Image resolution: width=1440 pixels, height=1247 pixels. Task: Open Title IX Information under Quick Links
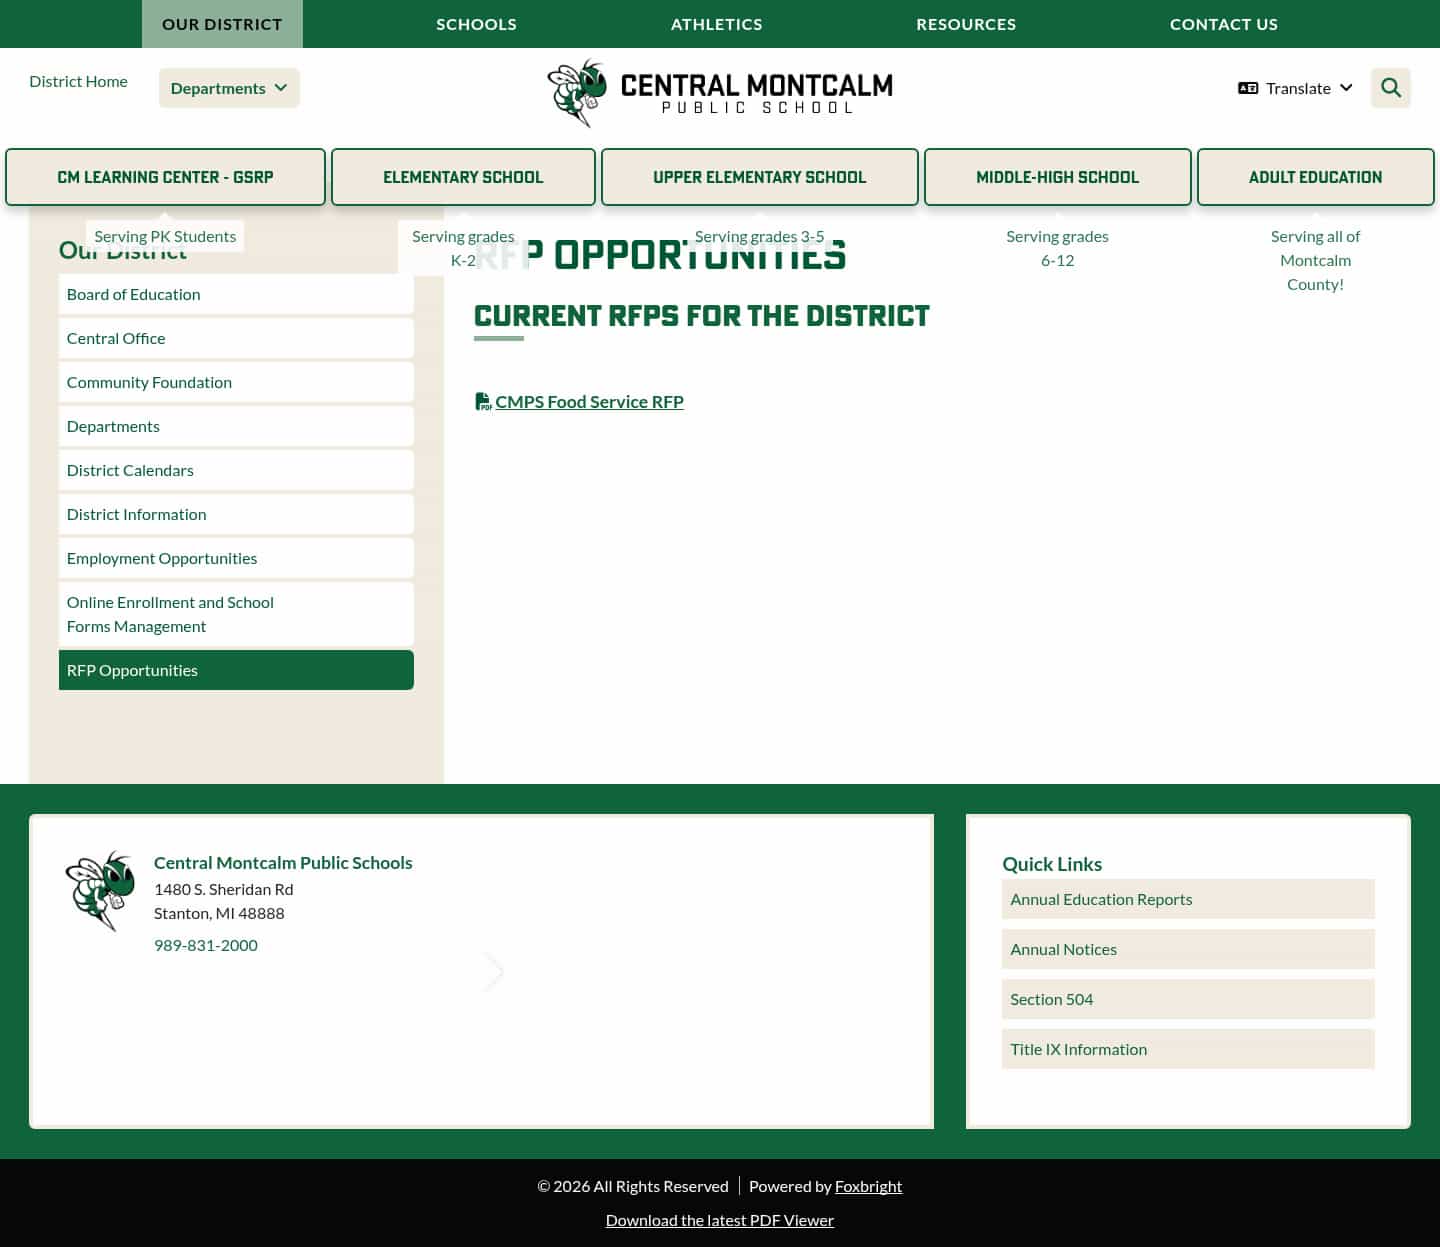pos(1078,1048)
